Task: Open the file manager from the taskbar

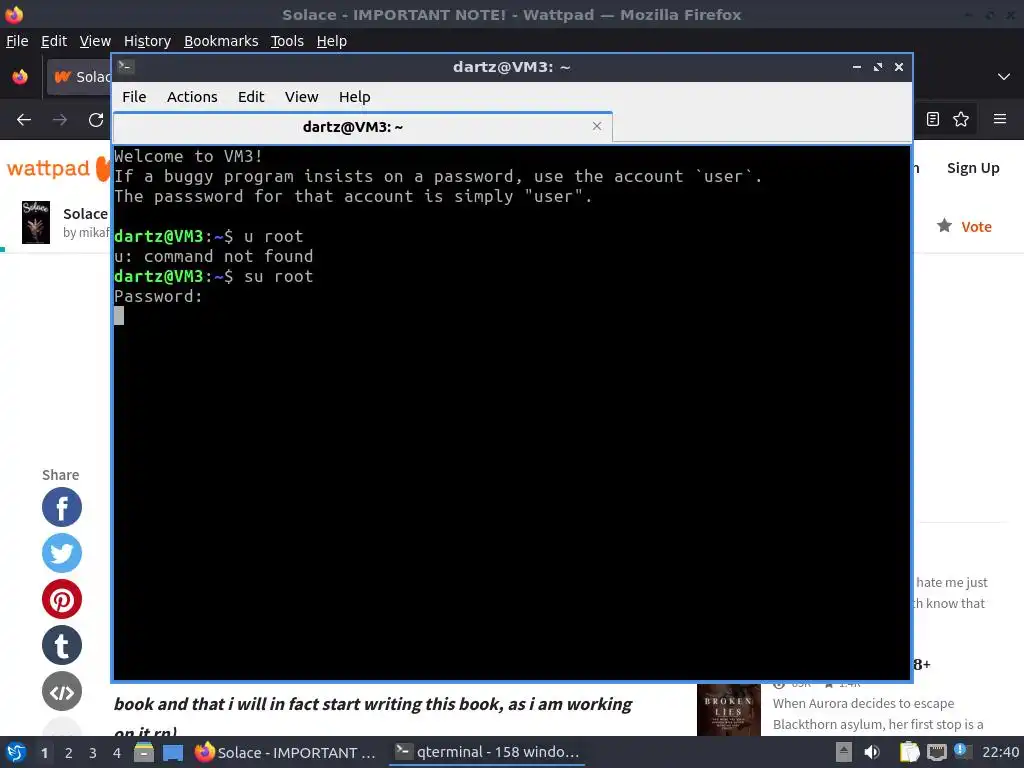Action: [144, 752]
